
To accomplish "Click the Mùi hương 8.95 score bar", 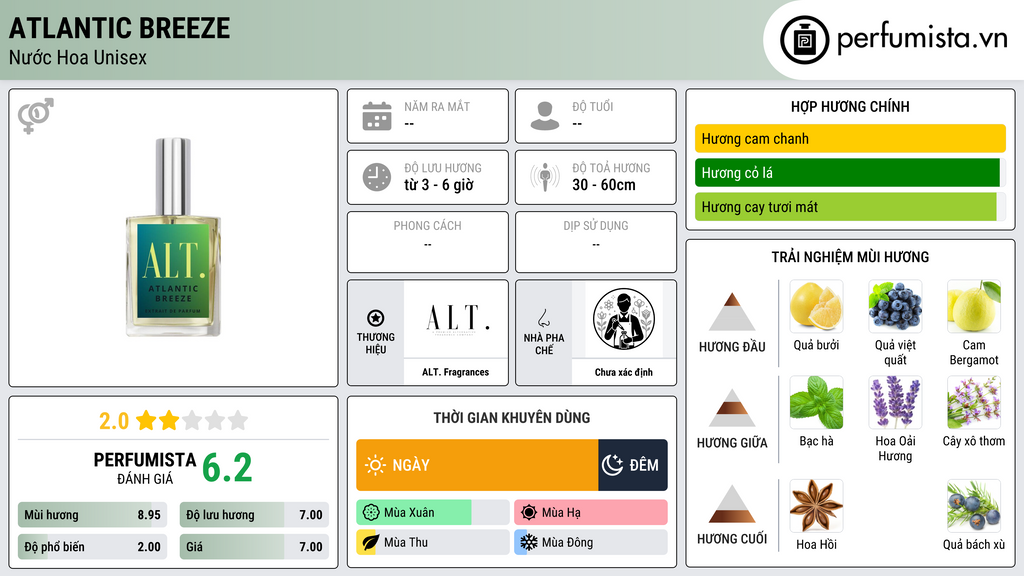I will (93, 515).
